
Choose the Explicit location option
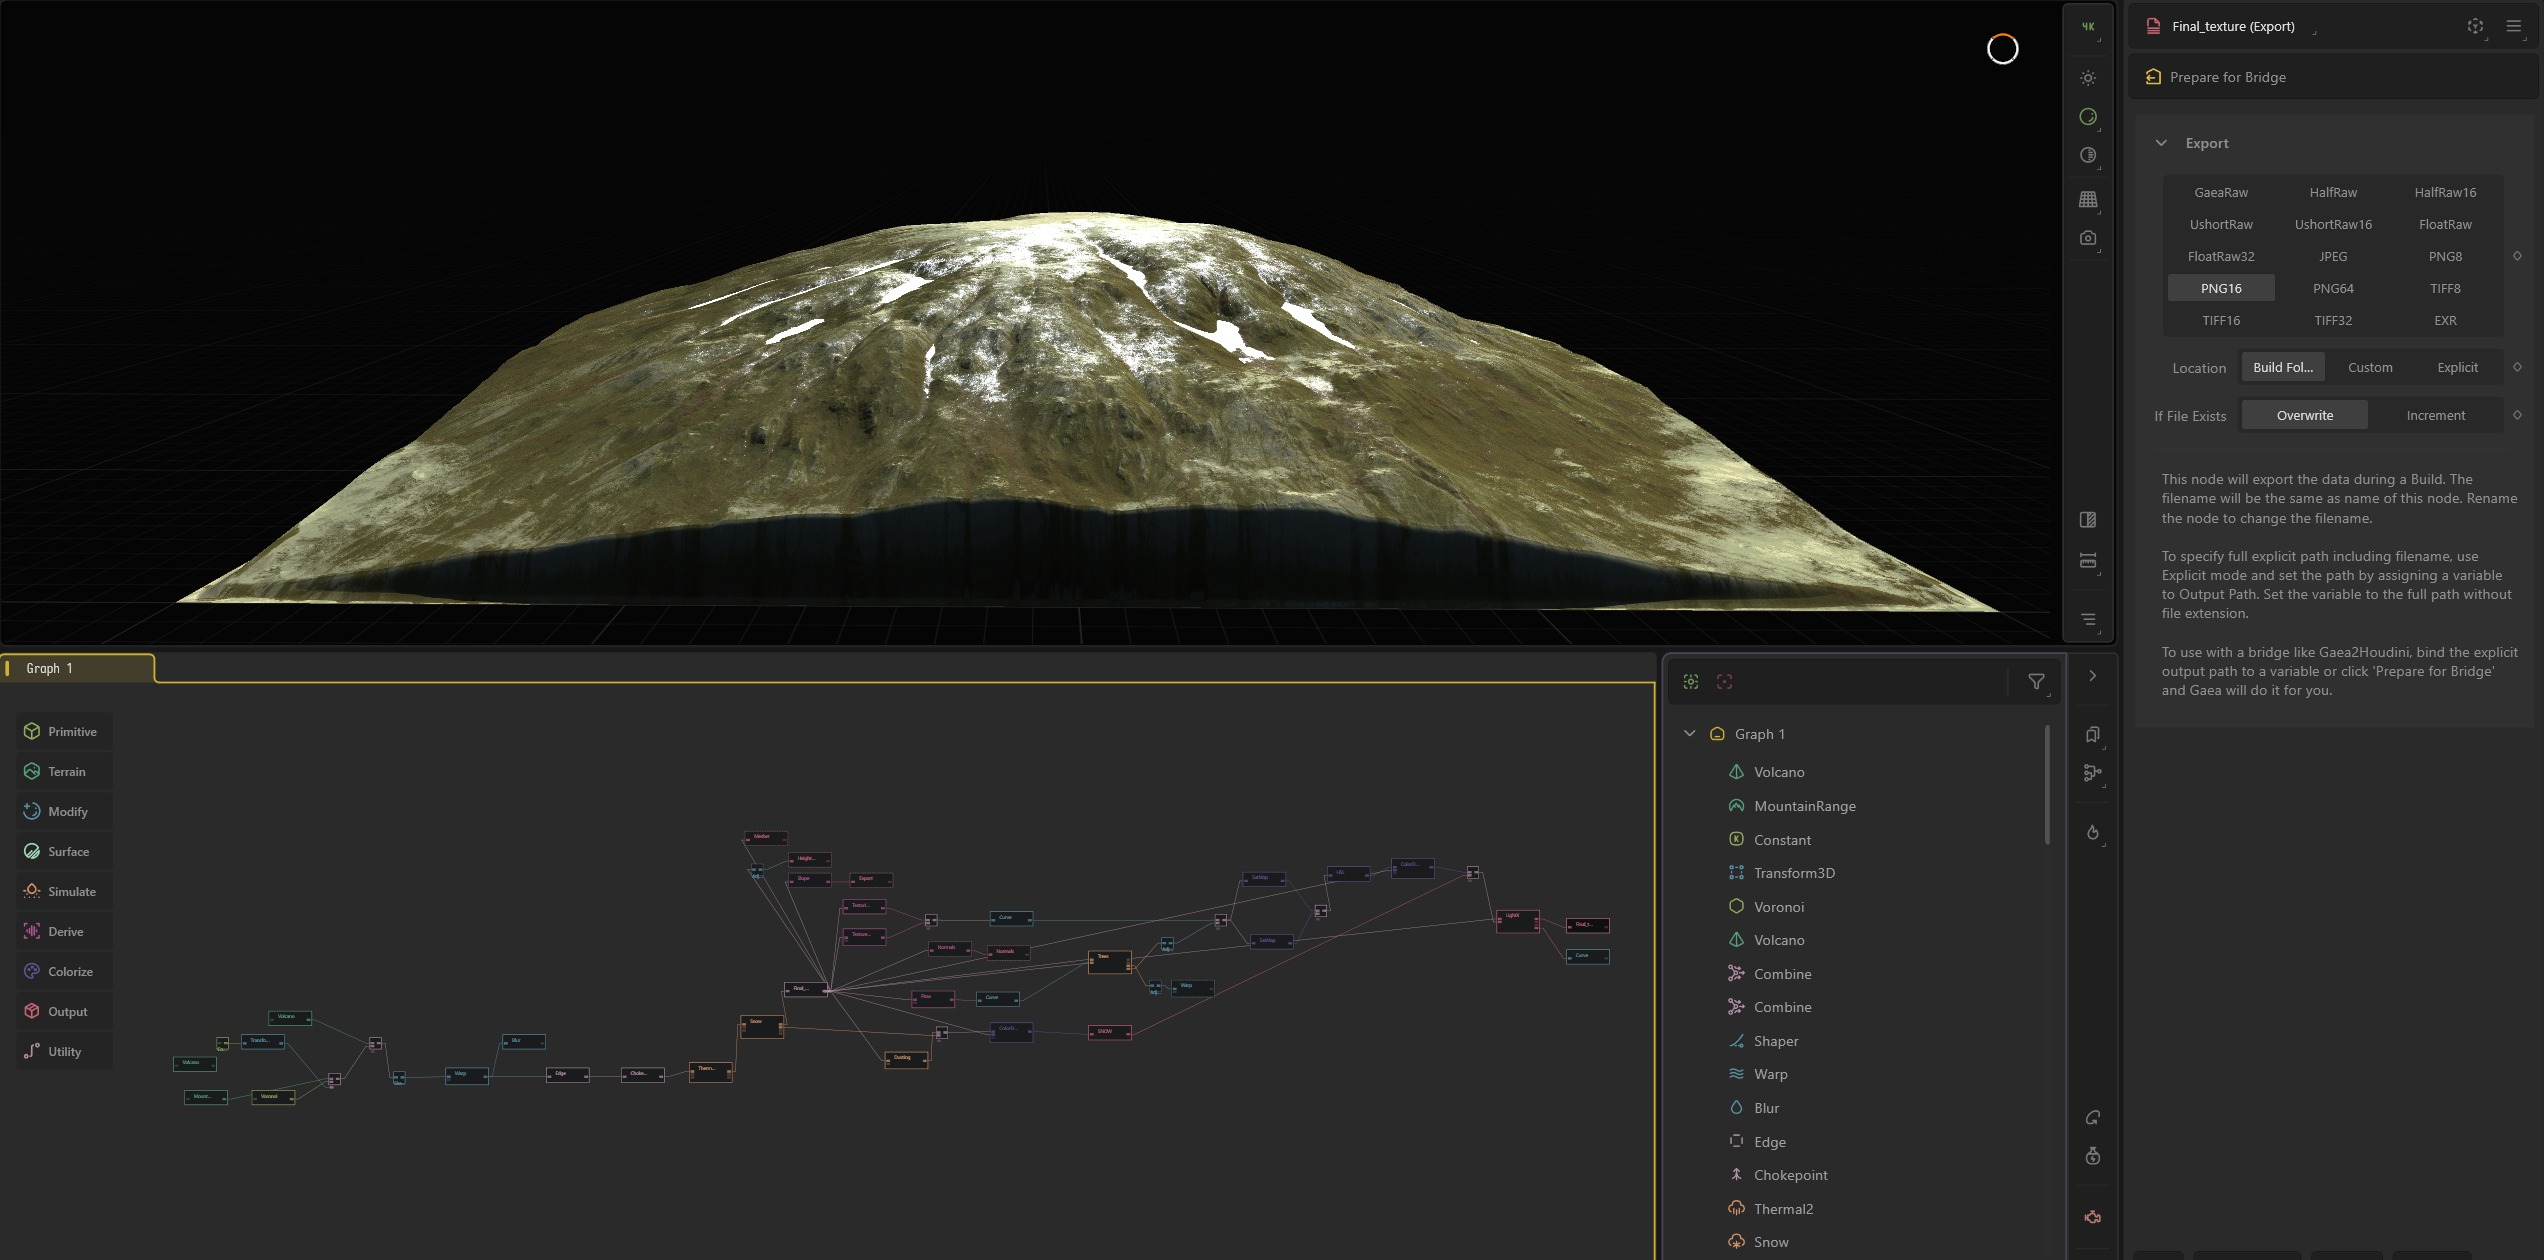2457,368
